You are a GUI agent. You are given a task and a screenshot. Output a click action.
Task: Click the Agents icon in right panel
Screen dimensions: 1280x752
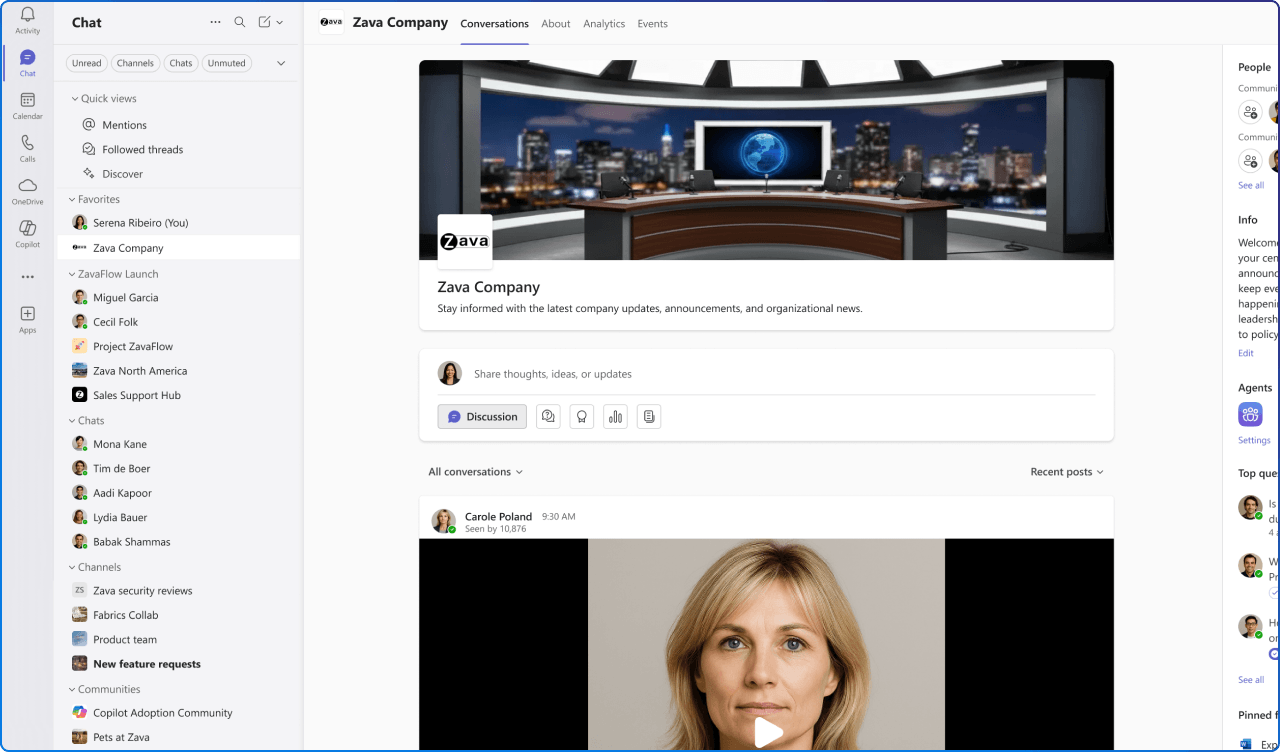(1250, 414)
